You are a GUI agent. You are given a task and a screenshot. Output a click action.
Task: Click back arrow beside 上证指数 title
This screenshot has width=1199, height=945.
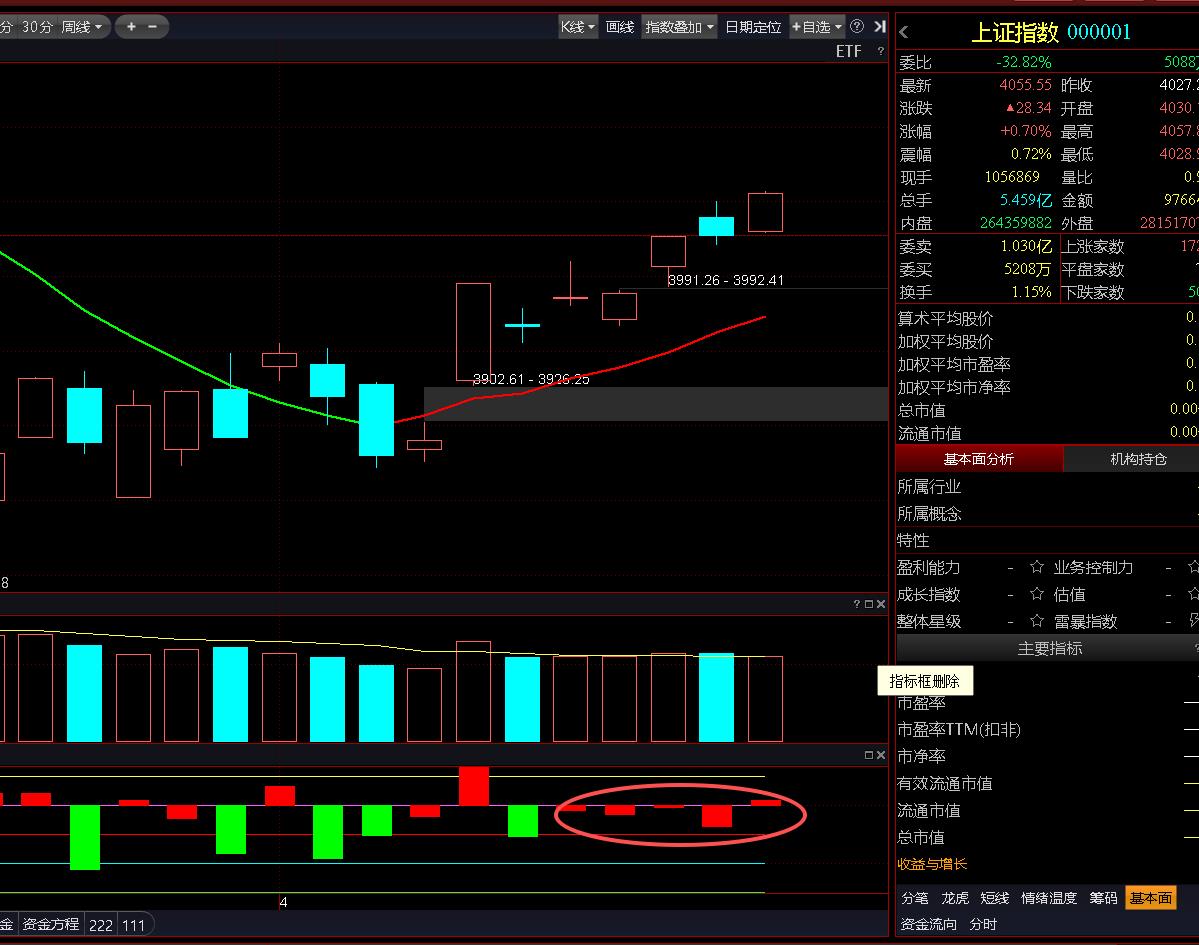click(x=904, y=32)
